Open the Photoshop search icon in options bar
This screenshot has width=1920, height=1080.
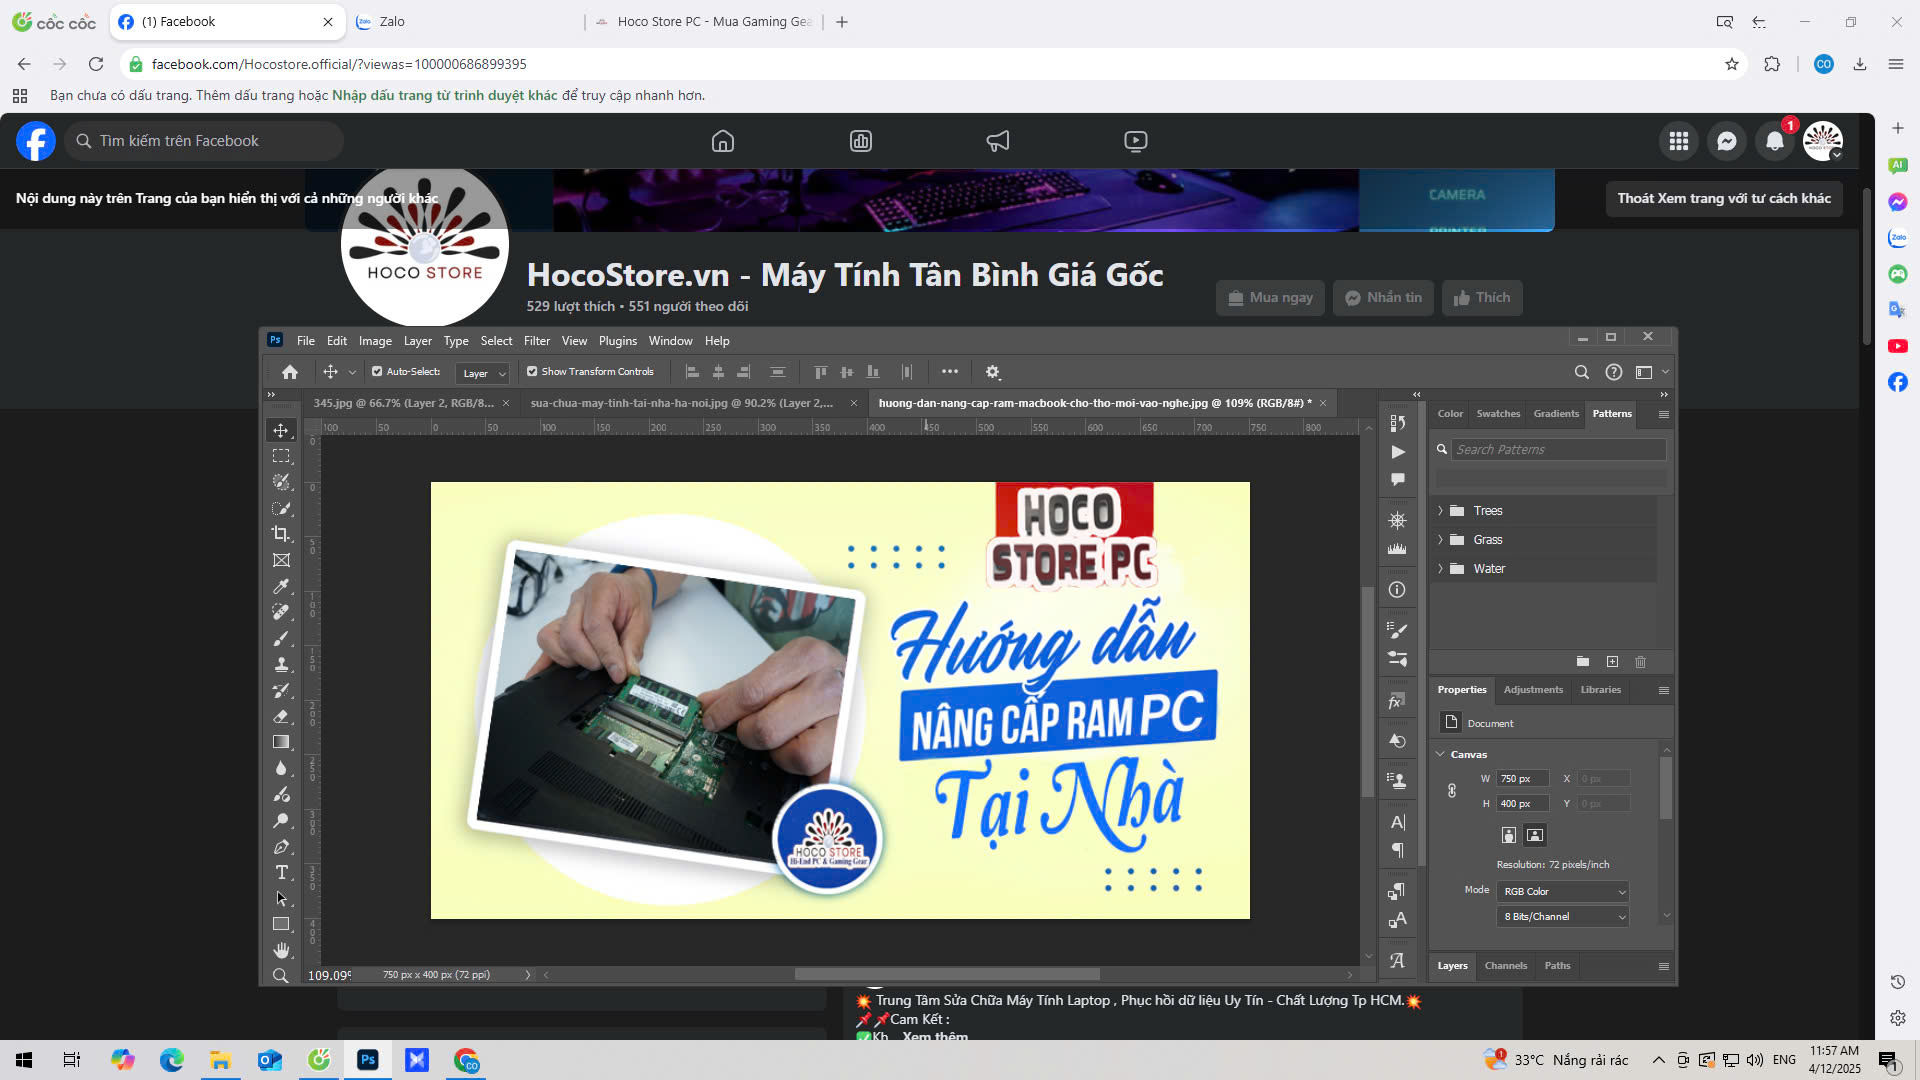point(1581,372)
